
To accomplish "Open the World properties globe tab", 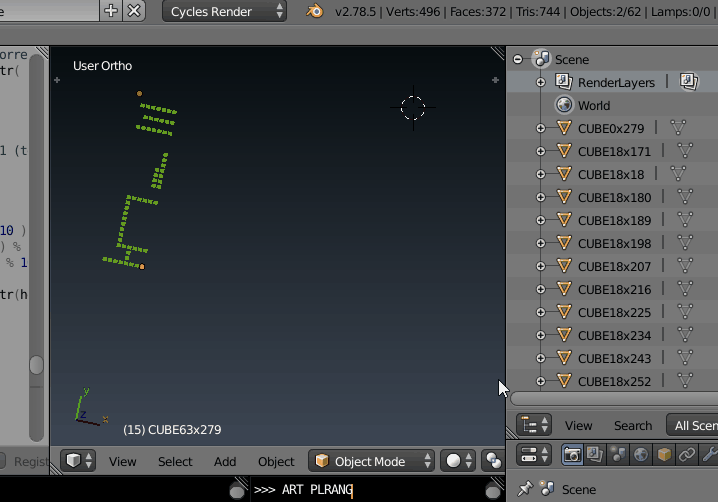I will 641,455.
